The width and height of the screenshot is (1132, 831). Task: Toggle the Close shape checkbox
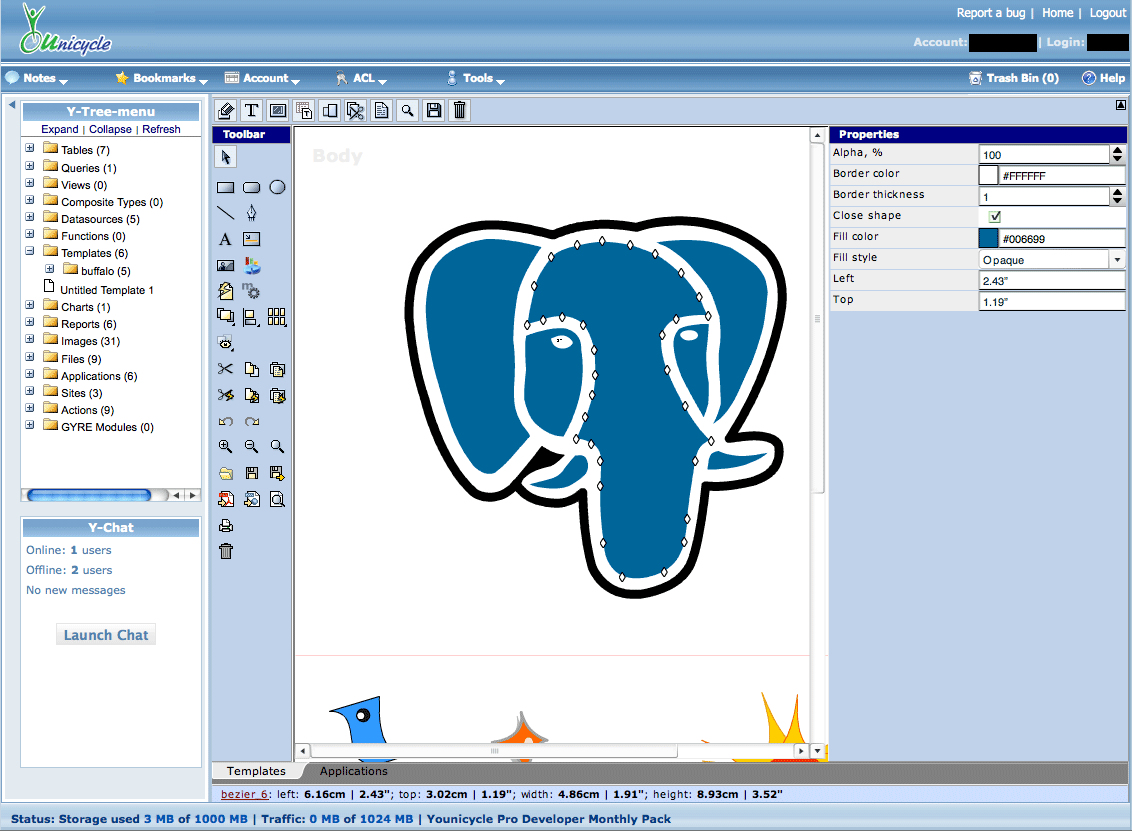(995, 217)
